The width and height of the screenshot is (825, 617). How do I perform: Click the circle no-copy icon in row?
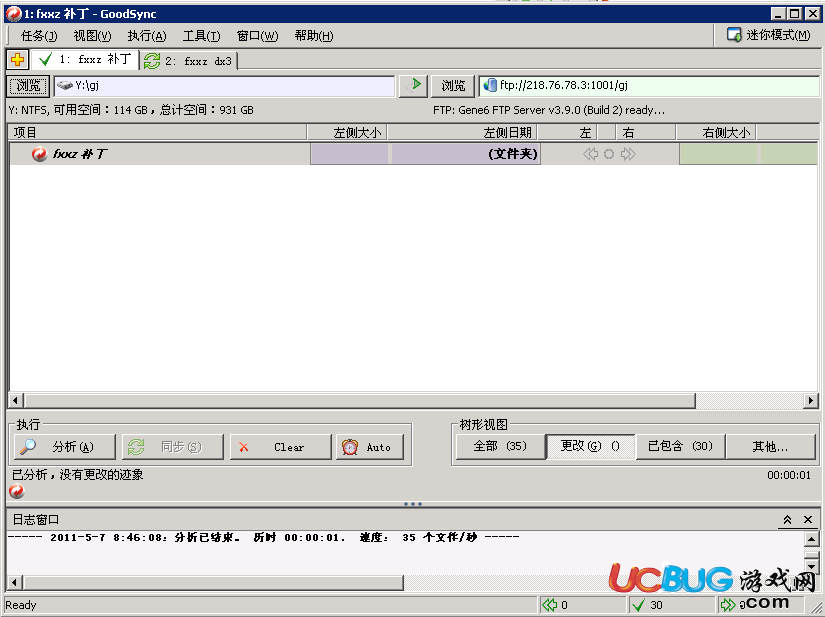click(609, 154)
